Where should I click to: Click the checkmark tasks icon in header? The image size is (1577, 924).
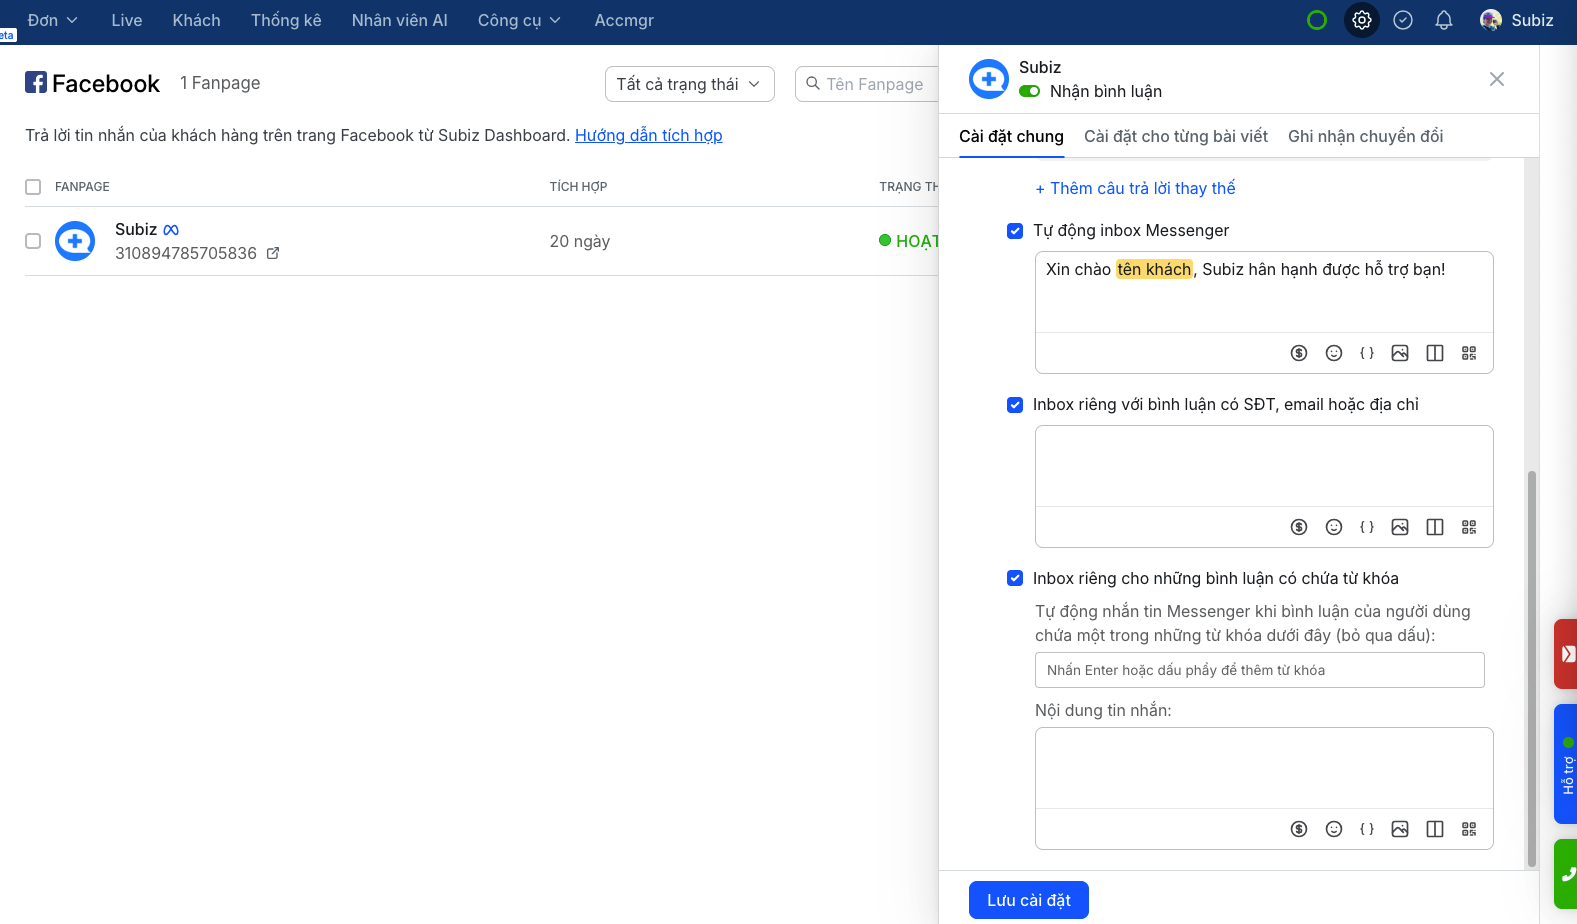coord(1402,20)
